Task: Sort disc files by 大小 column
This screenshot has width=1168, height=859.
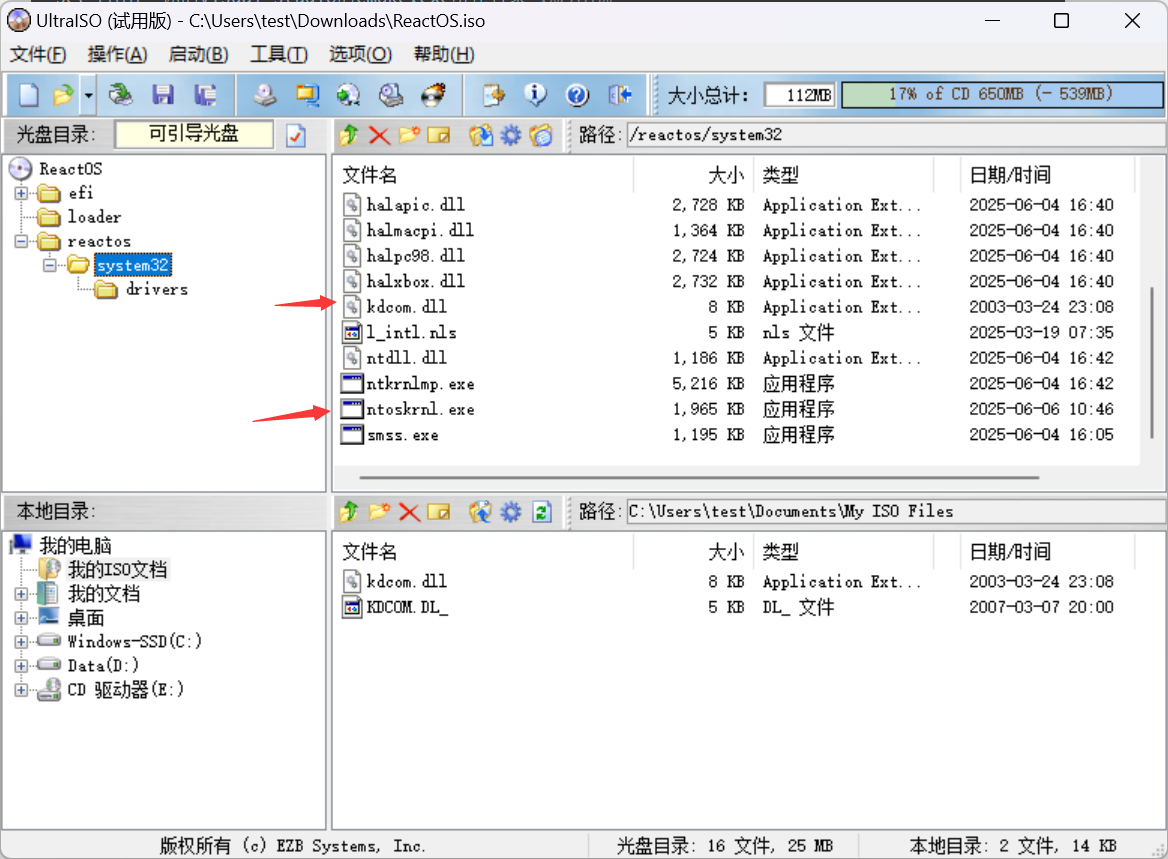Action: pos(693,175)
